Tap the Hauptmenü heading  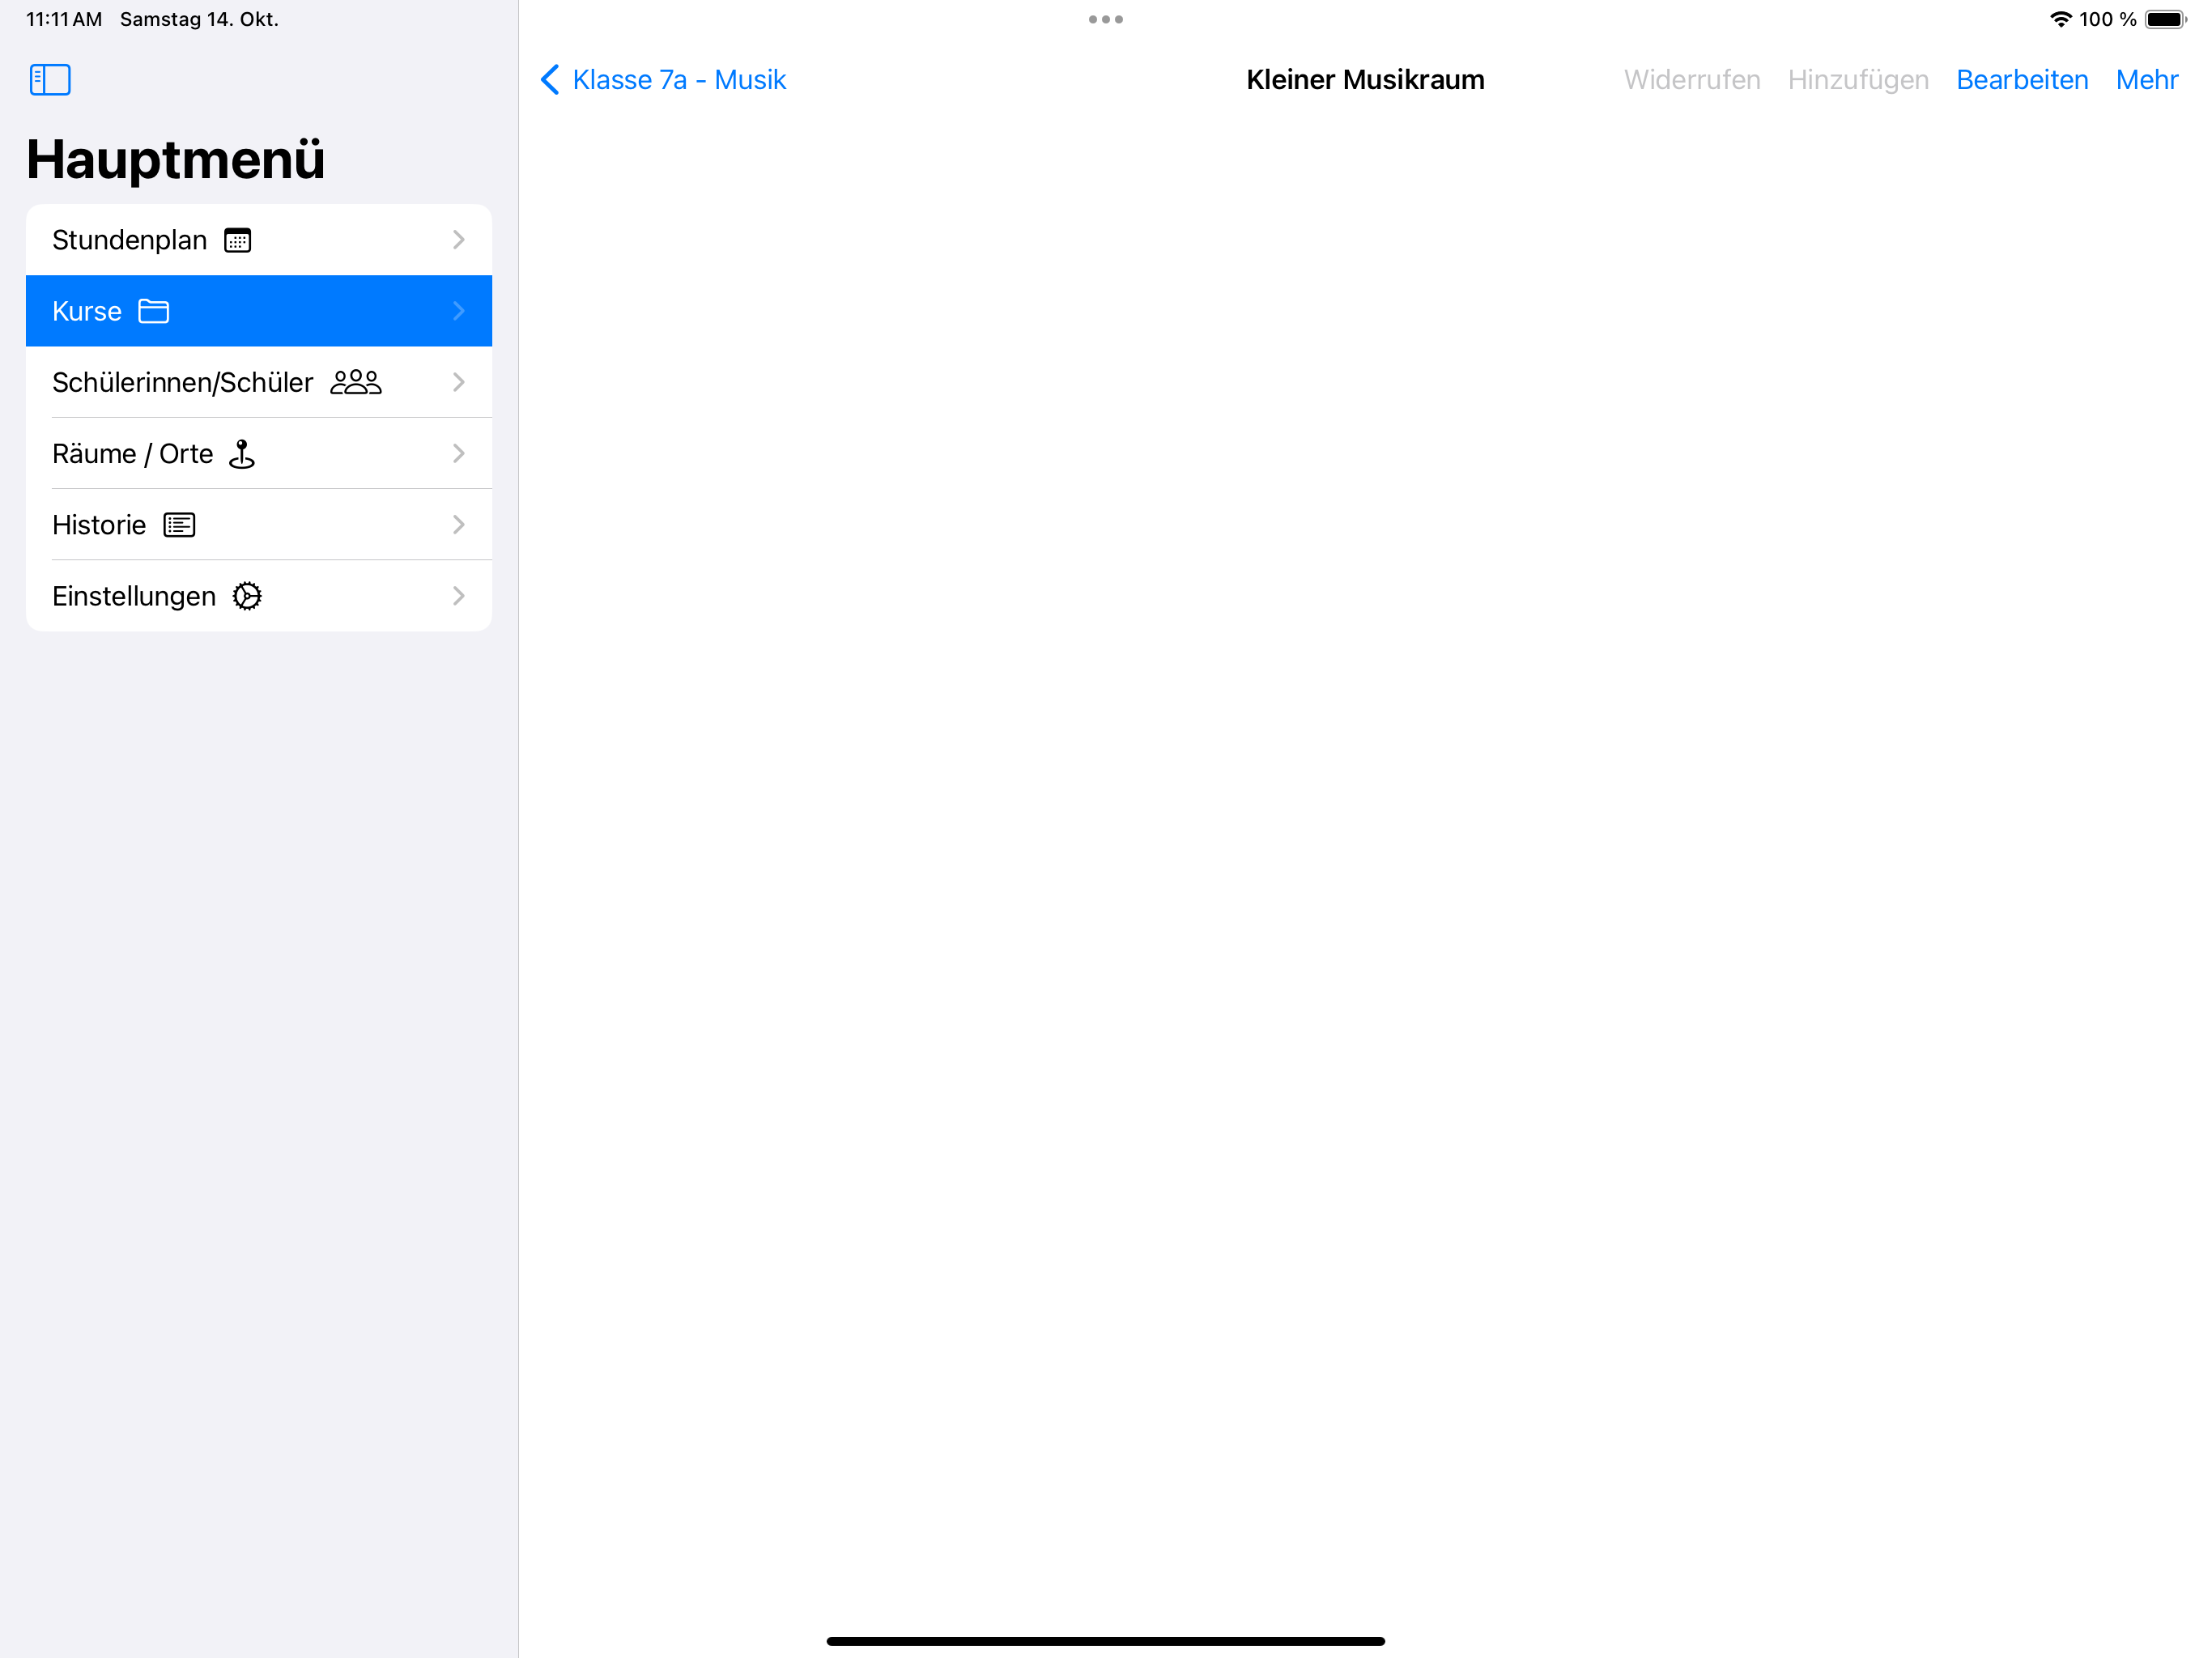point(176,159)
